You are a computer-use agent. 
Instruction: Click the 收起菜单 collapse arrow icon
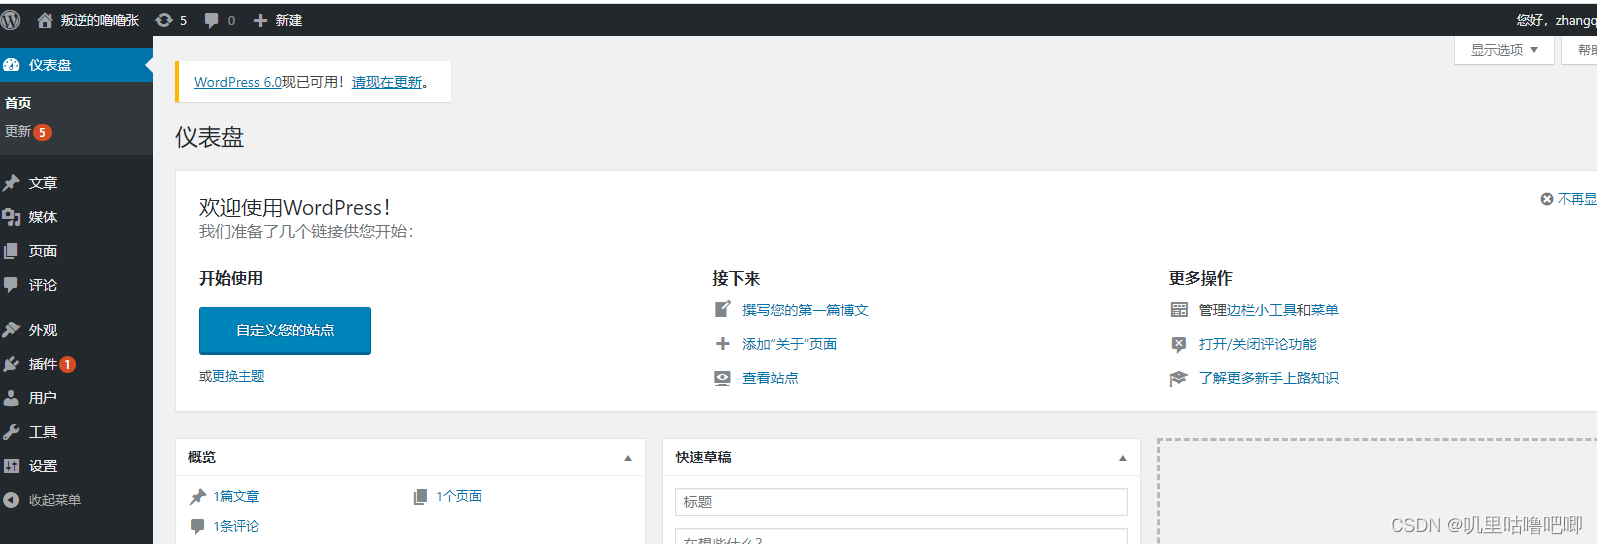[12, 500]
